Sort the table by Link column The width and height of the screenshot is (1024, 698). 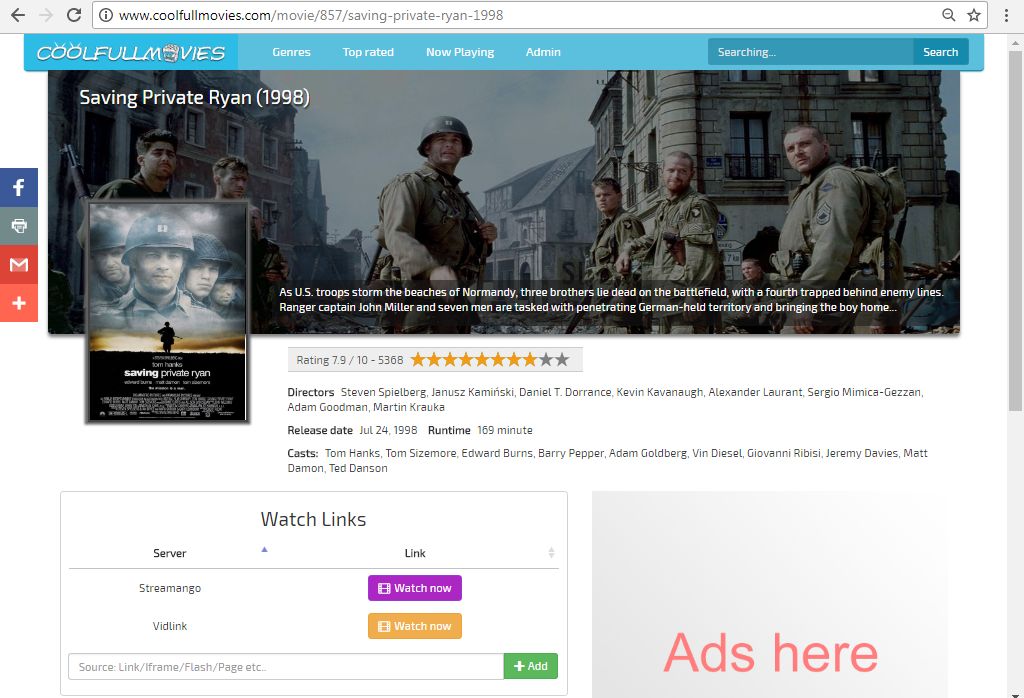(x=415, y=553)
